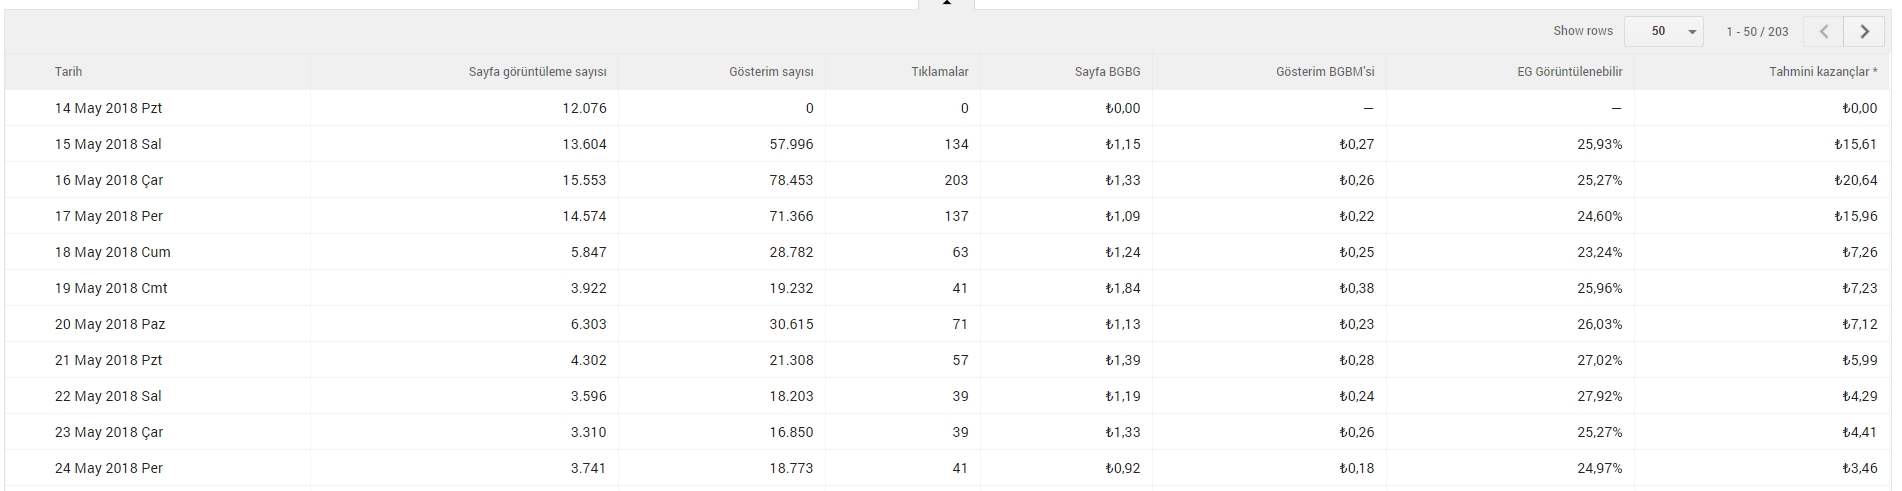Select the 14 May 2018 Pzt row

click(948, 108)
